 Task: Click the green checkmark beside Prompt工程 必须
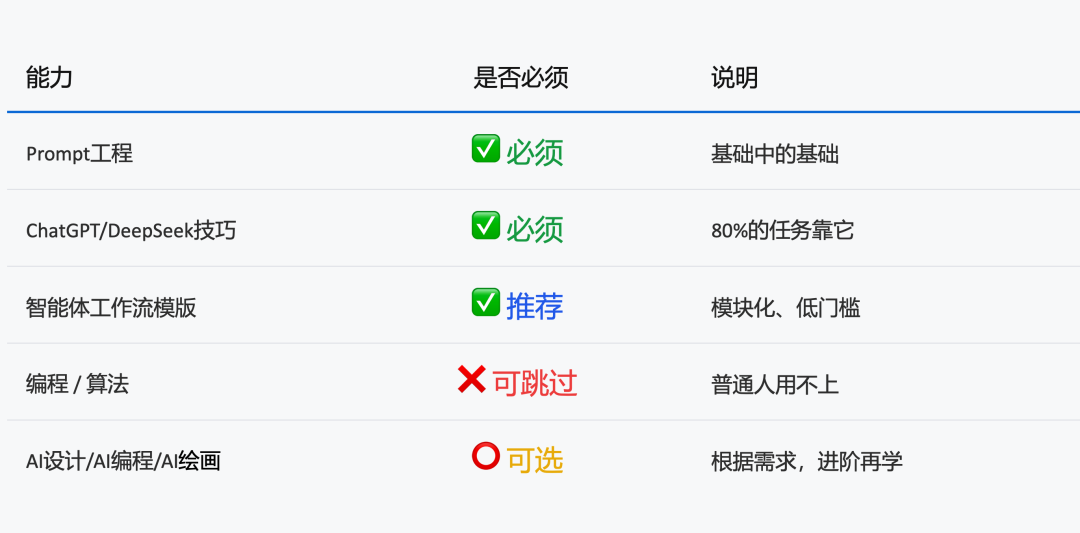coord(486,149)
